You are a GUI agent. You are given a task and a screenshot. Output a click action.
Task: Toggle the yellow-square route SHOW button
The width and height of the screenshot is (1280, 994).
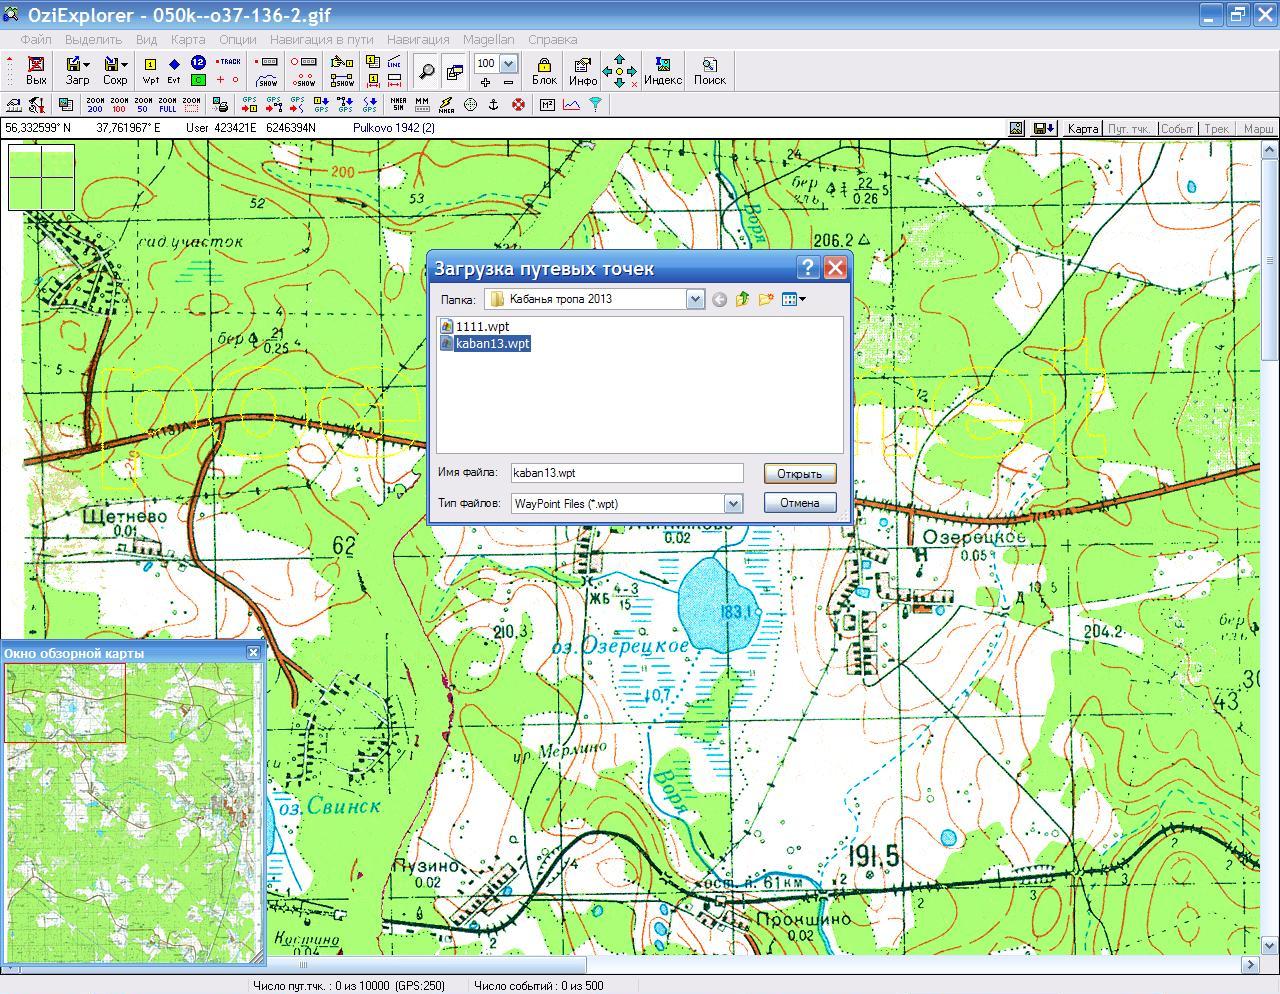[x=342, y=80]
